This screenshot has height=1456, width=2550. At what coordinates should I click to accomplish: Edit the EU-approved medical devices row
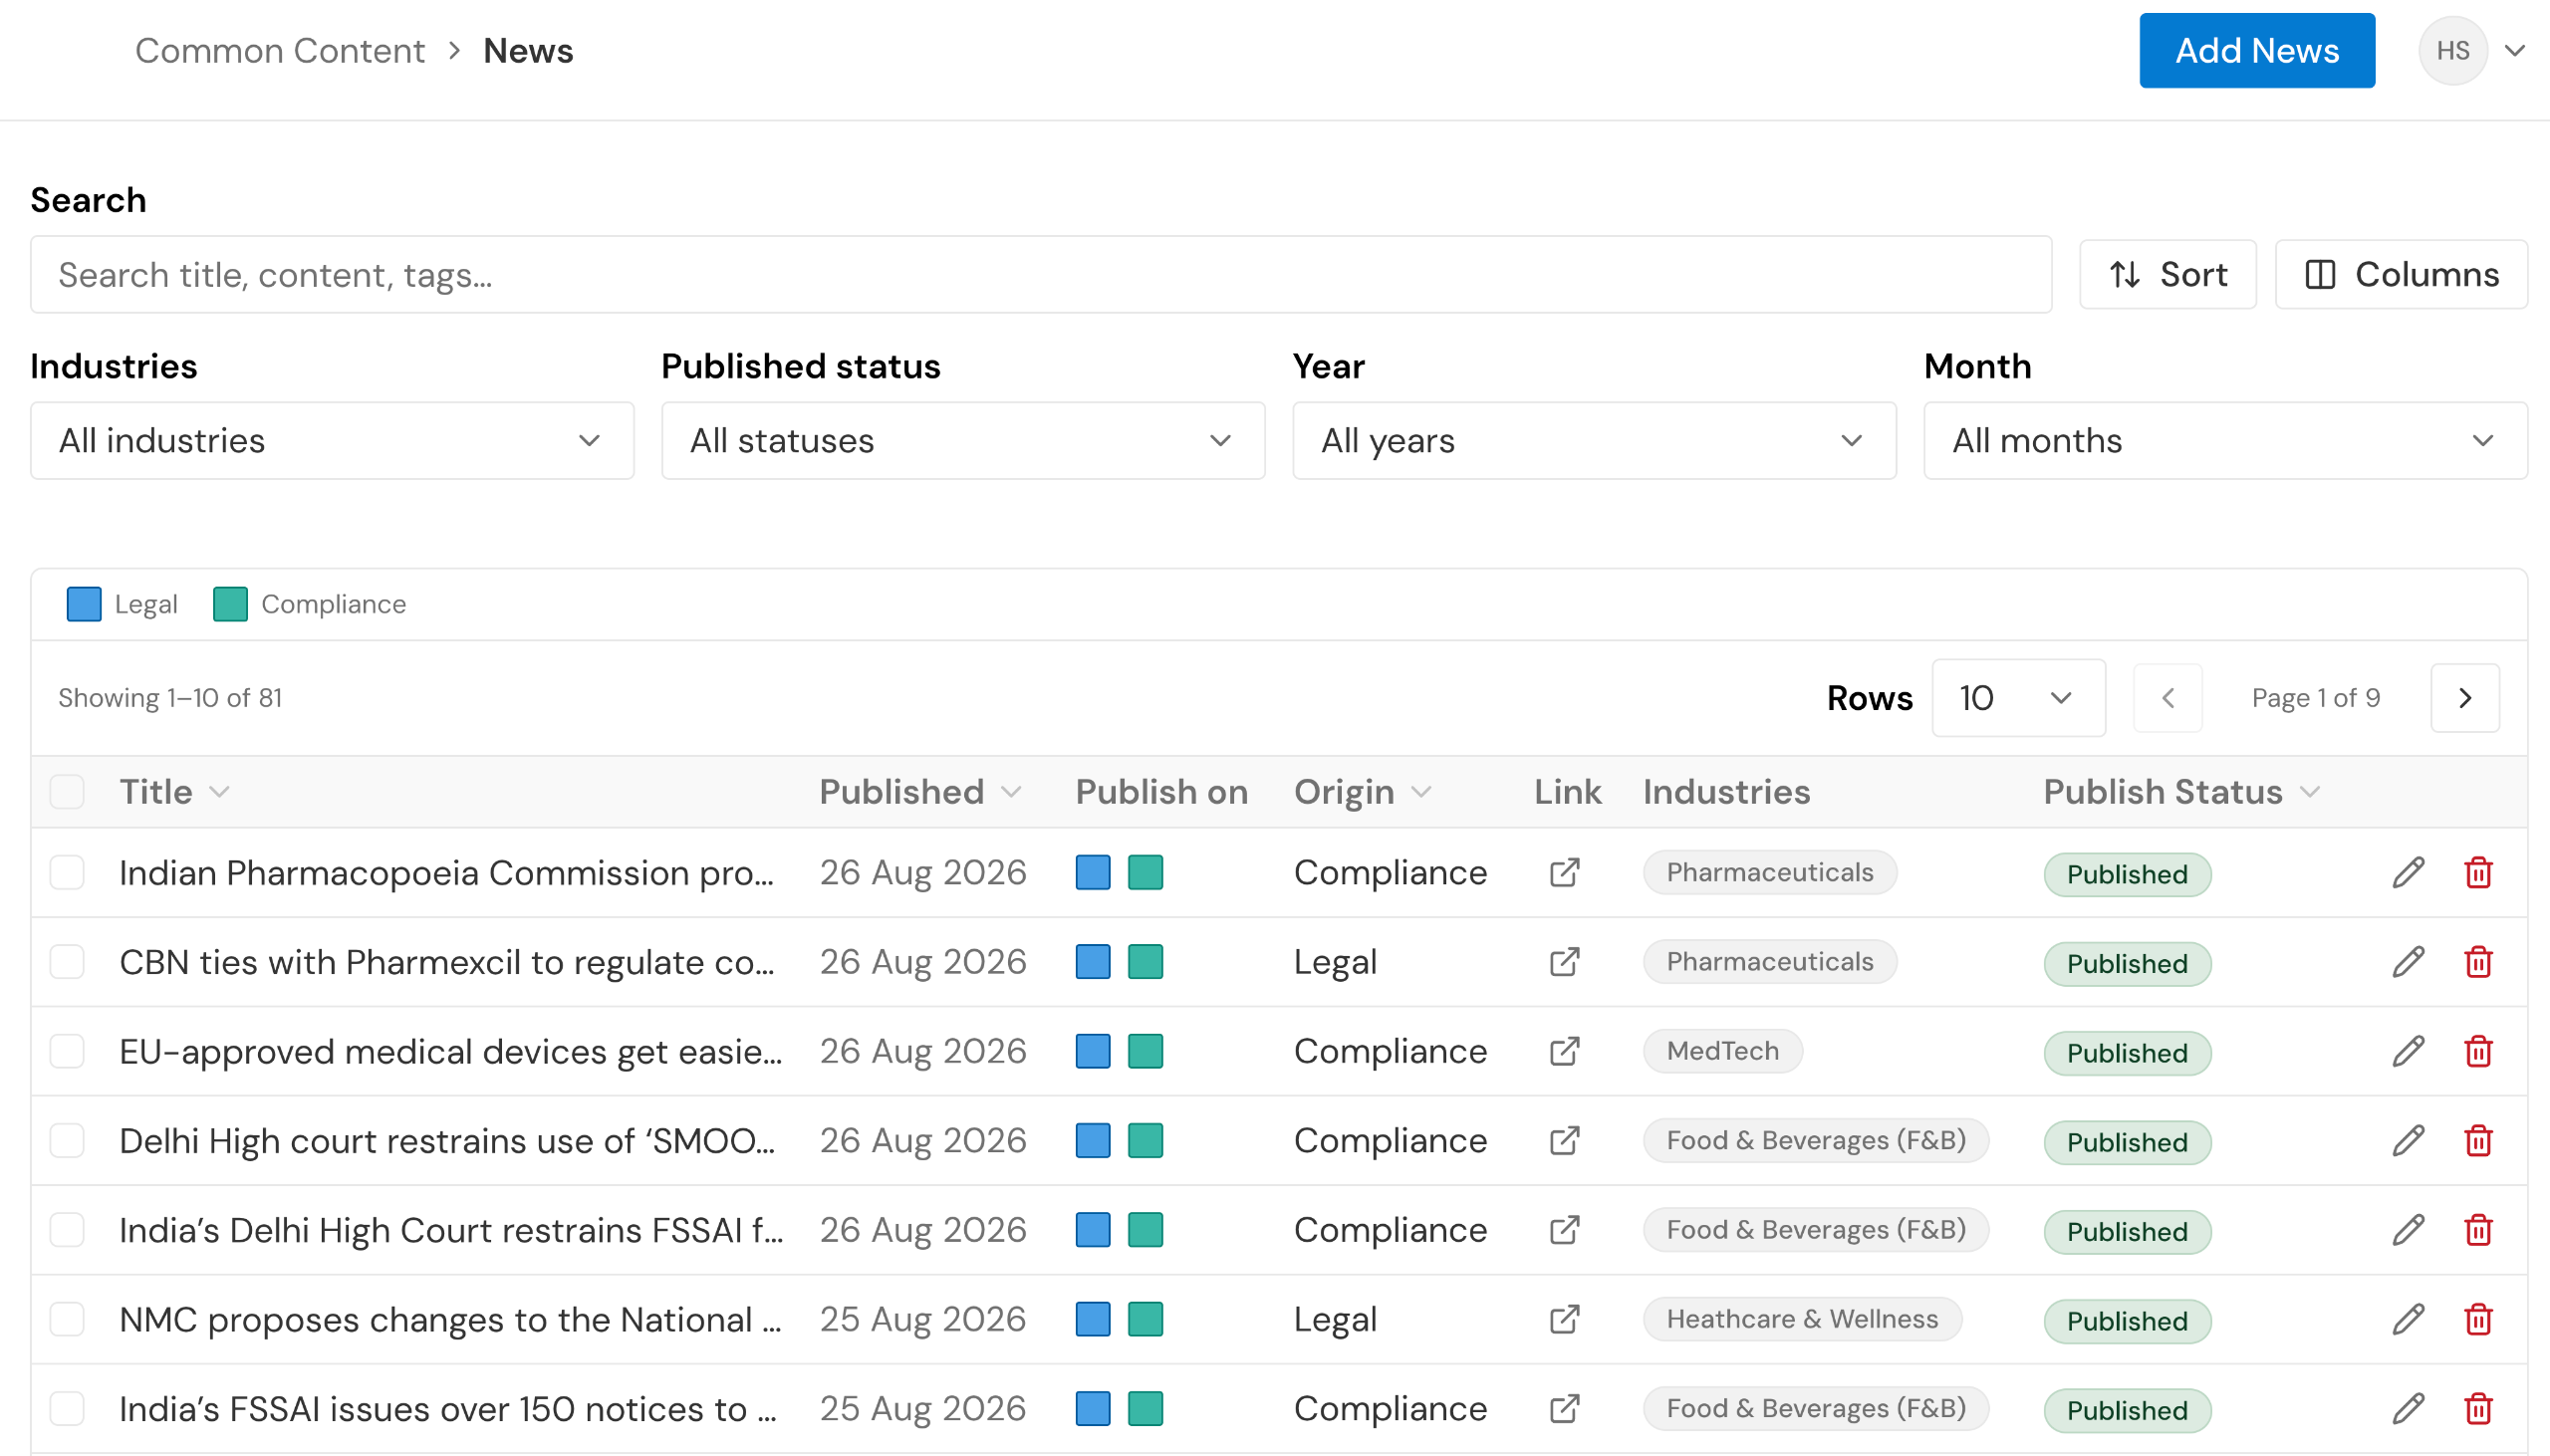[2408, 1051]
